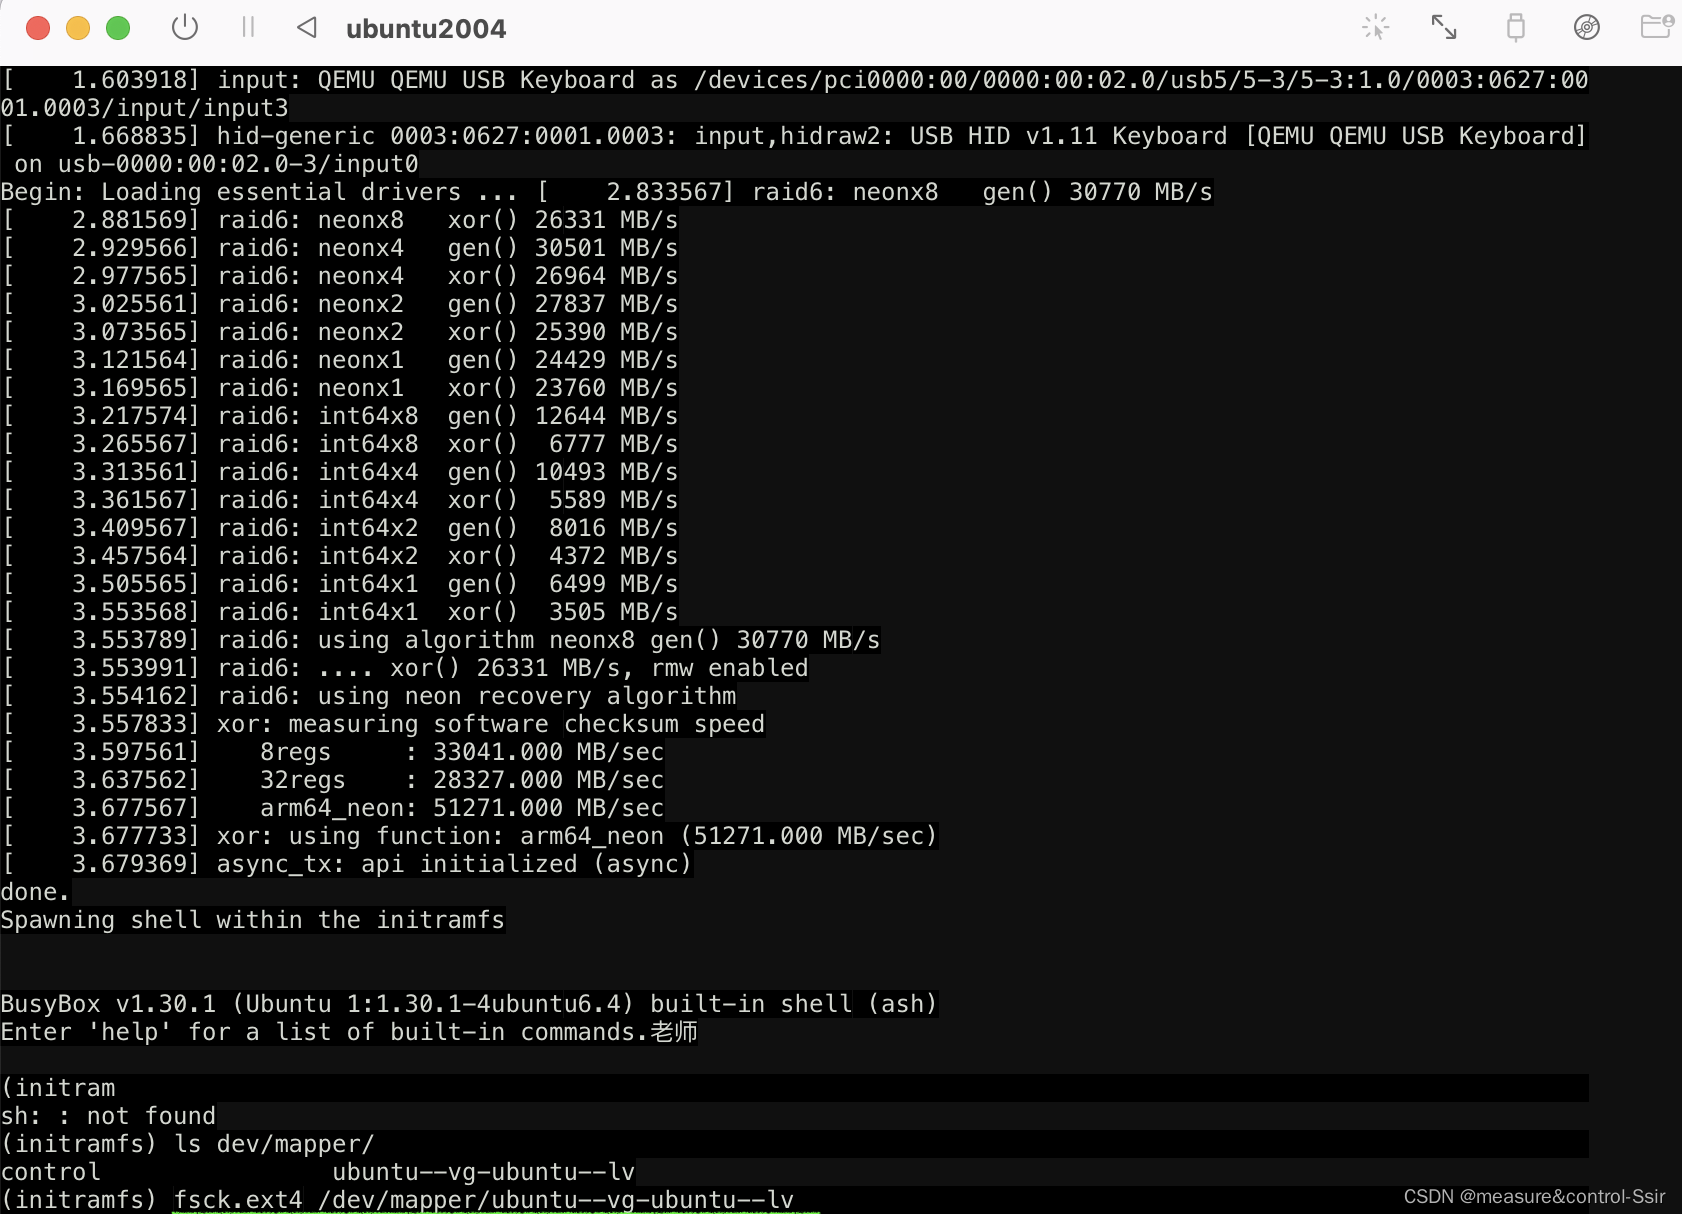Open the USB devices icon

coord(1516,27)
